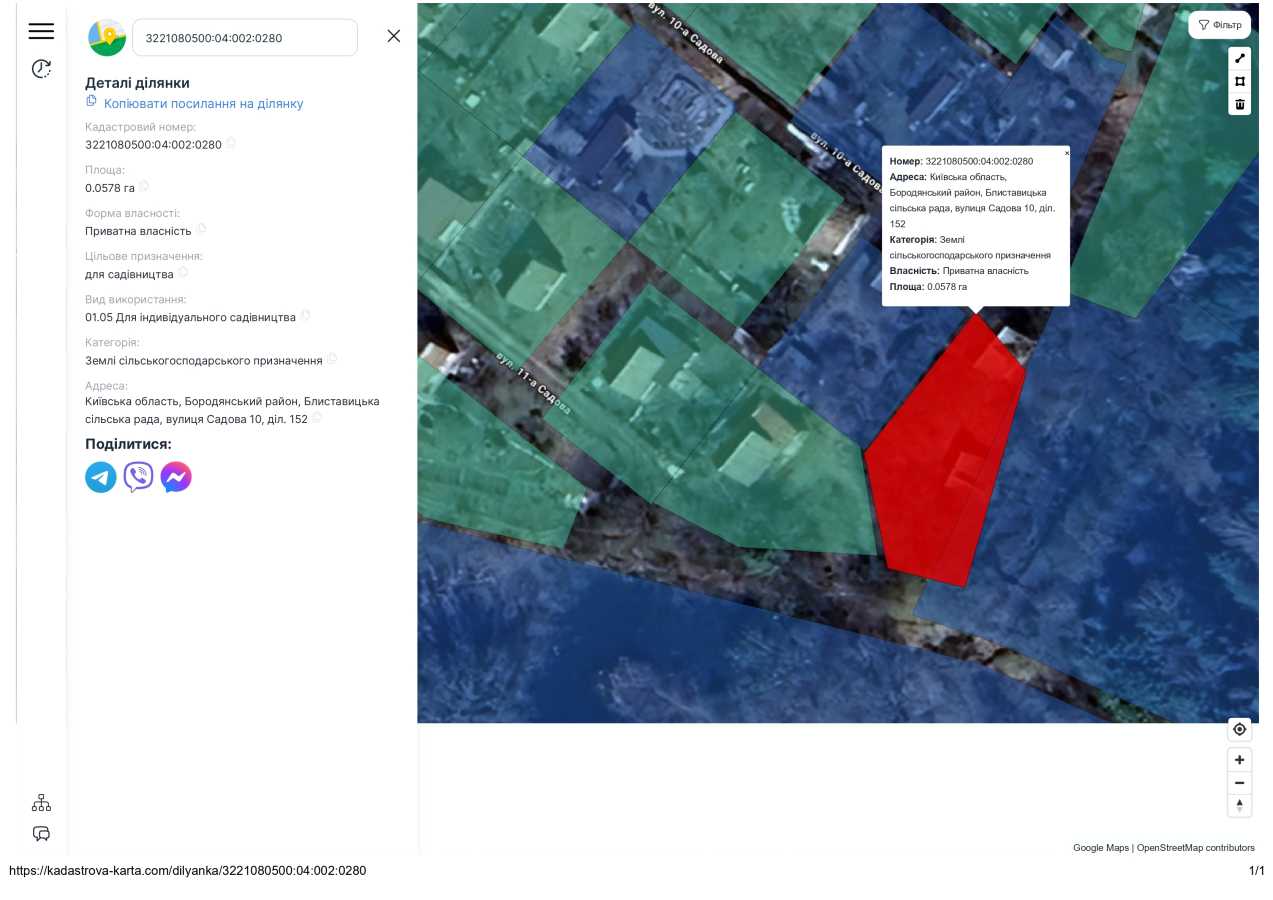This screenshot has width=1273, height=900.
Task: Click Копіювати посилання на ділянку link
Action: coord(203,104)
